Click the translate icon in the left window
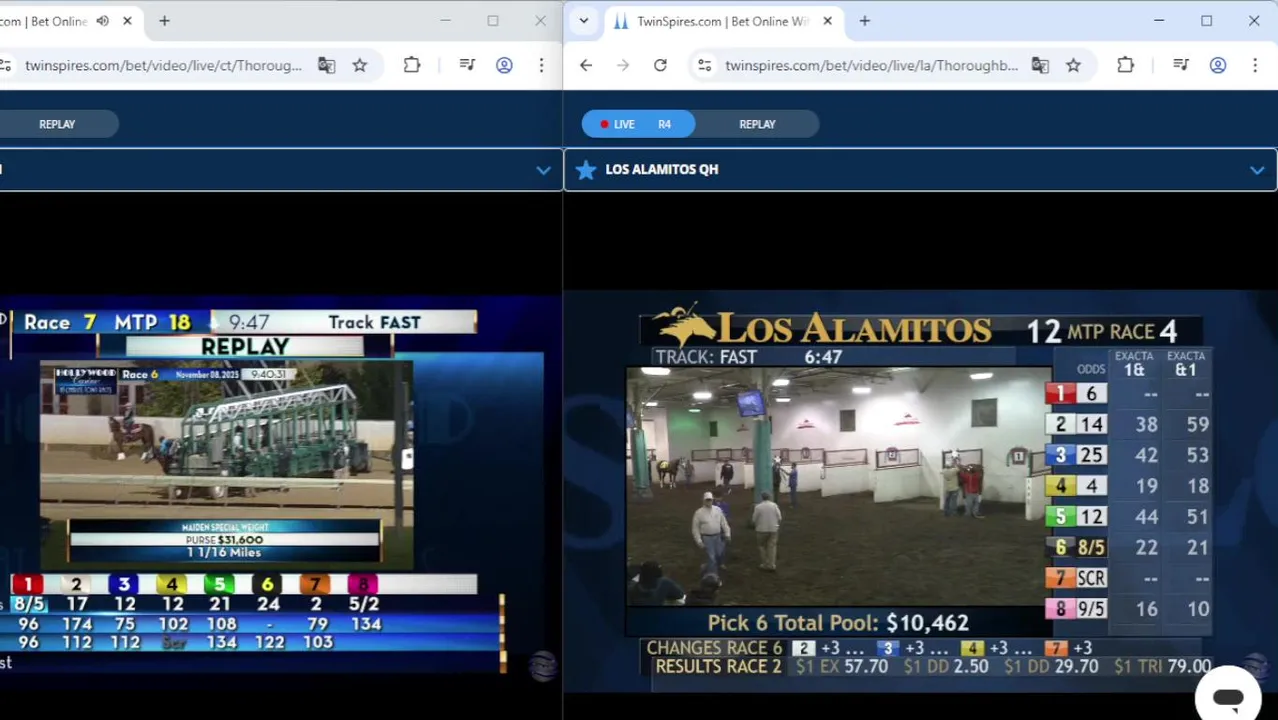Image resolution: width=1278 pixels, height=720 pixels. point(326,65)
